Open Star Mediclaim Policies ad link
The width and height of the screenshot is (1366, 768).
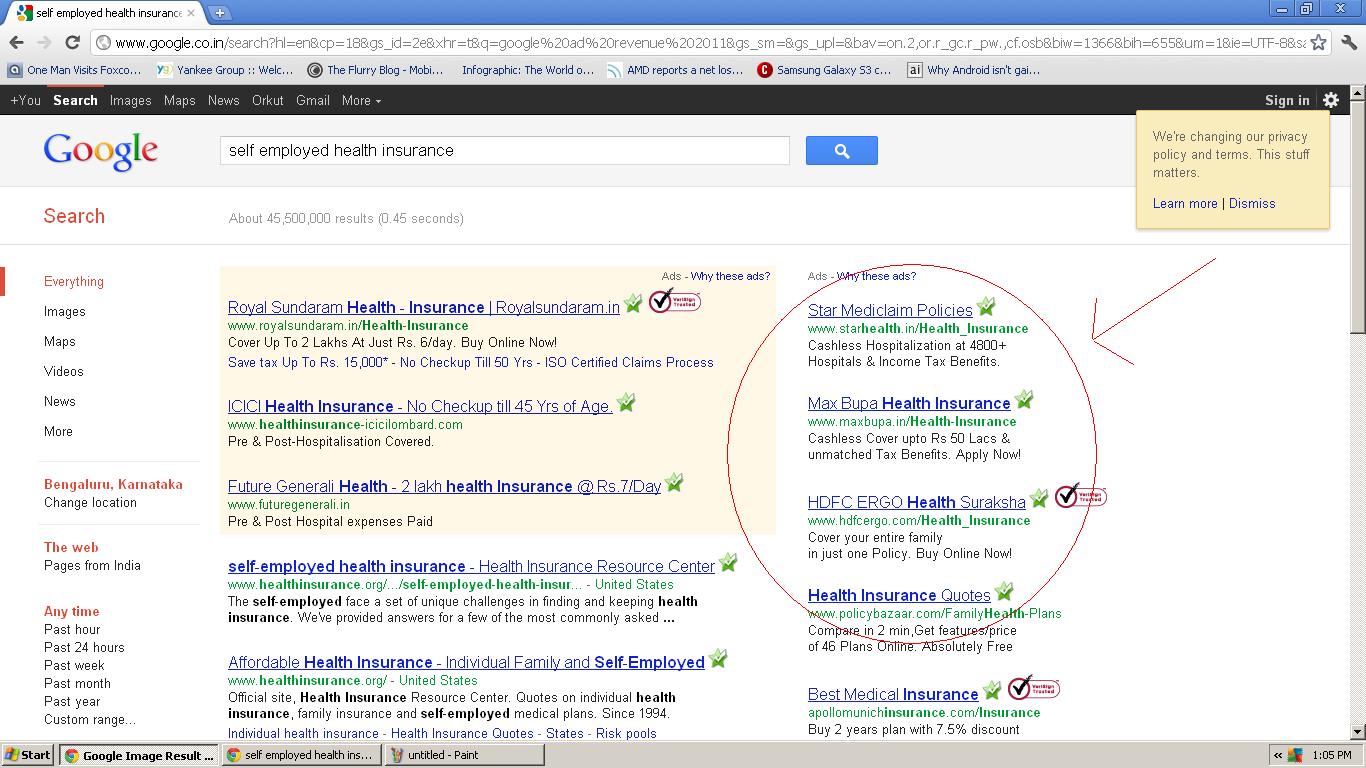tap(890, 310)
